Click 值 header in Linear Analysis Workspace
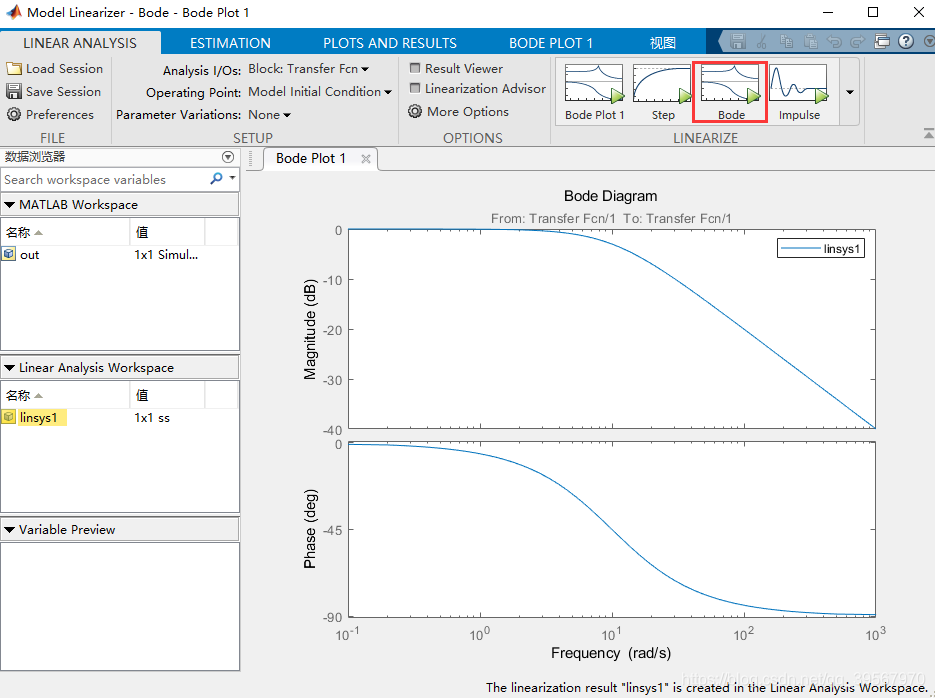The width and height of the screenshot is (935, 698). [x=168, y=395]
